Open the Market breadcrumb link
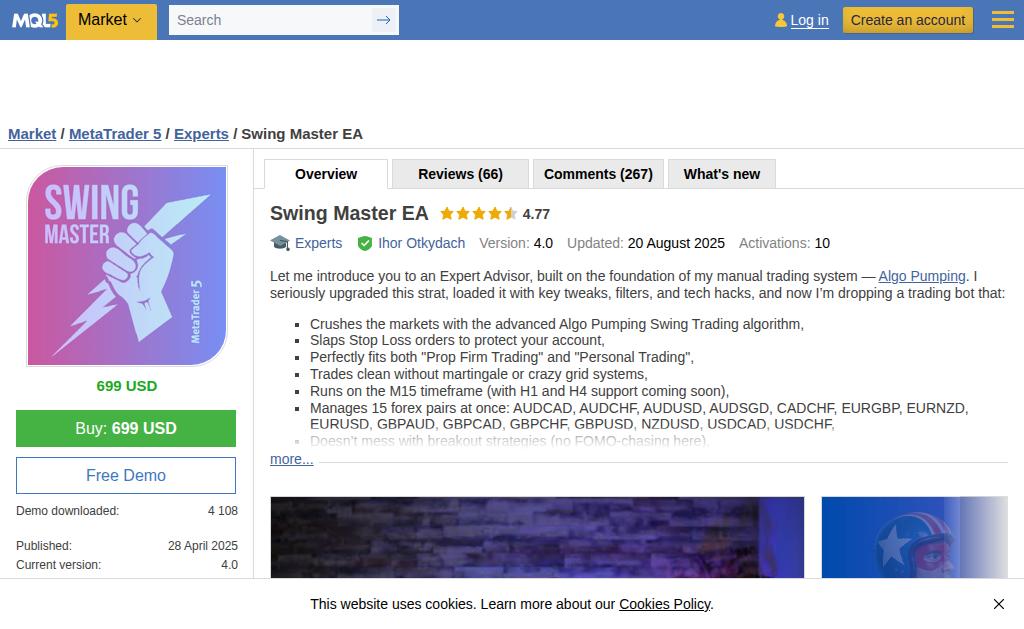 tap(32, 134)
